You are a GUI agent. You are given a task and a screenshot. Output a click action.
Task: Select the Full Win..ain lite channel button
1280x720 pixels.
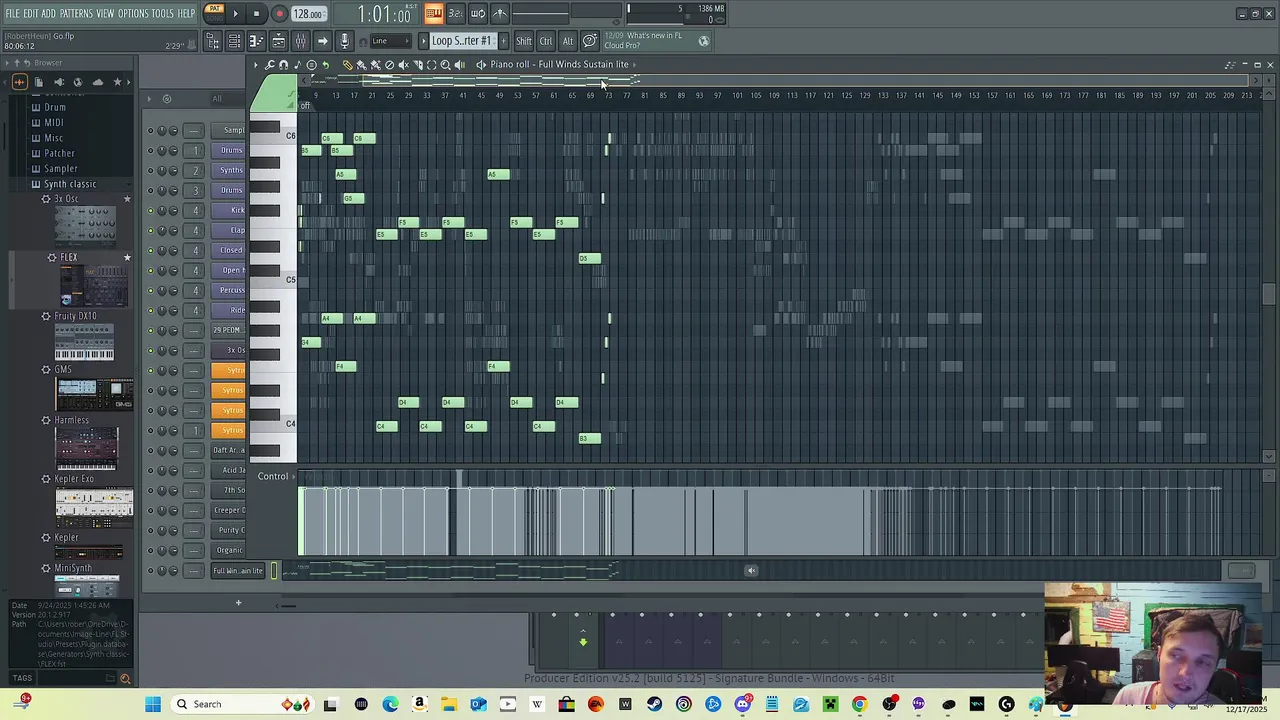tap(237, 571)
